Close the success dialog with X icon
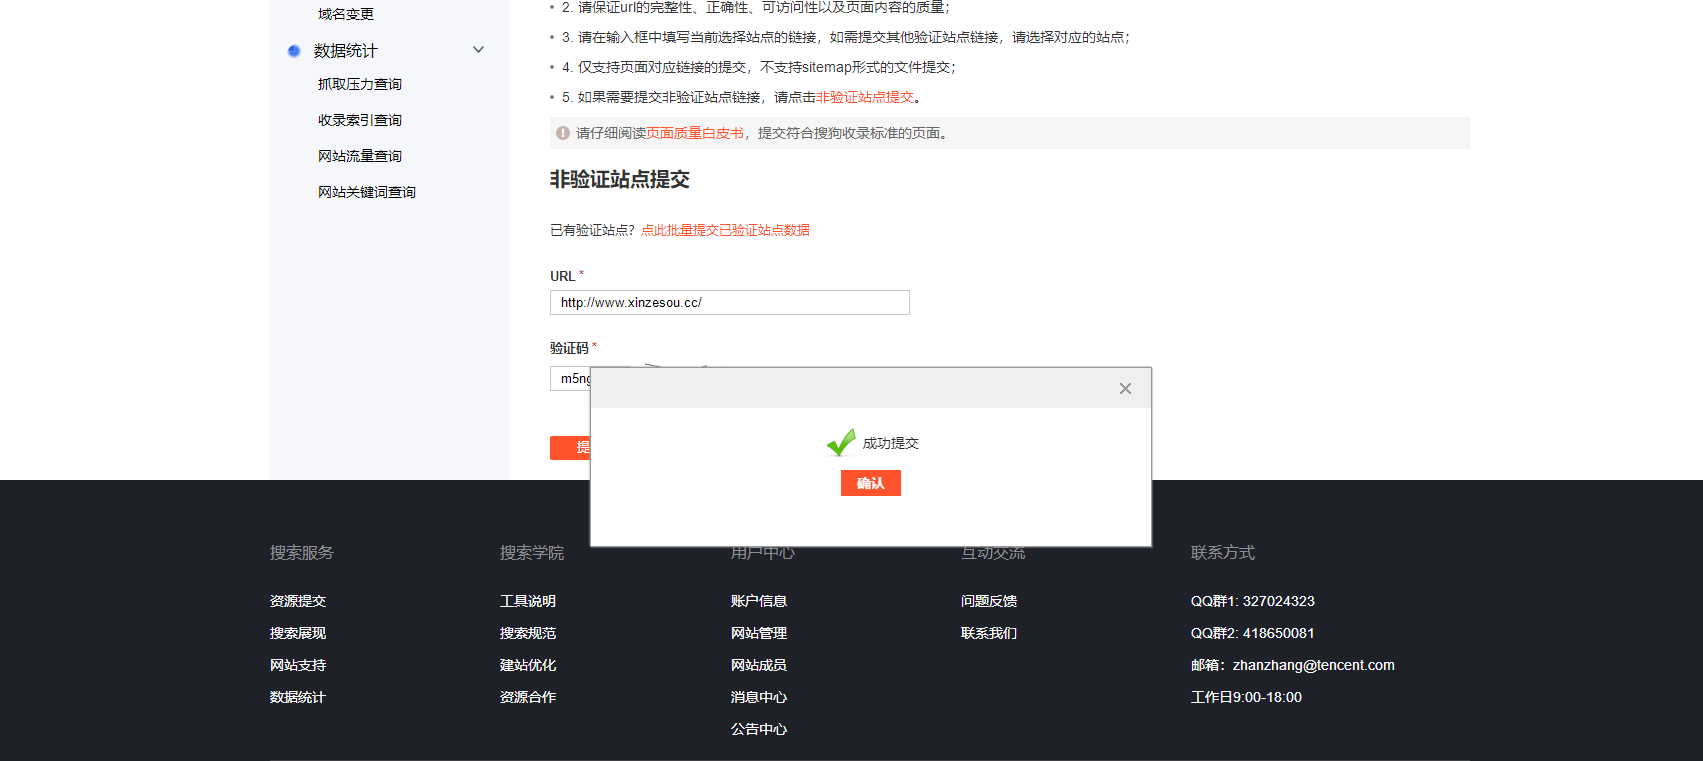The image size is (1703, 761). click(x=1125, y=389)
